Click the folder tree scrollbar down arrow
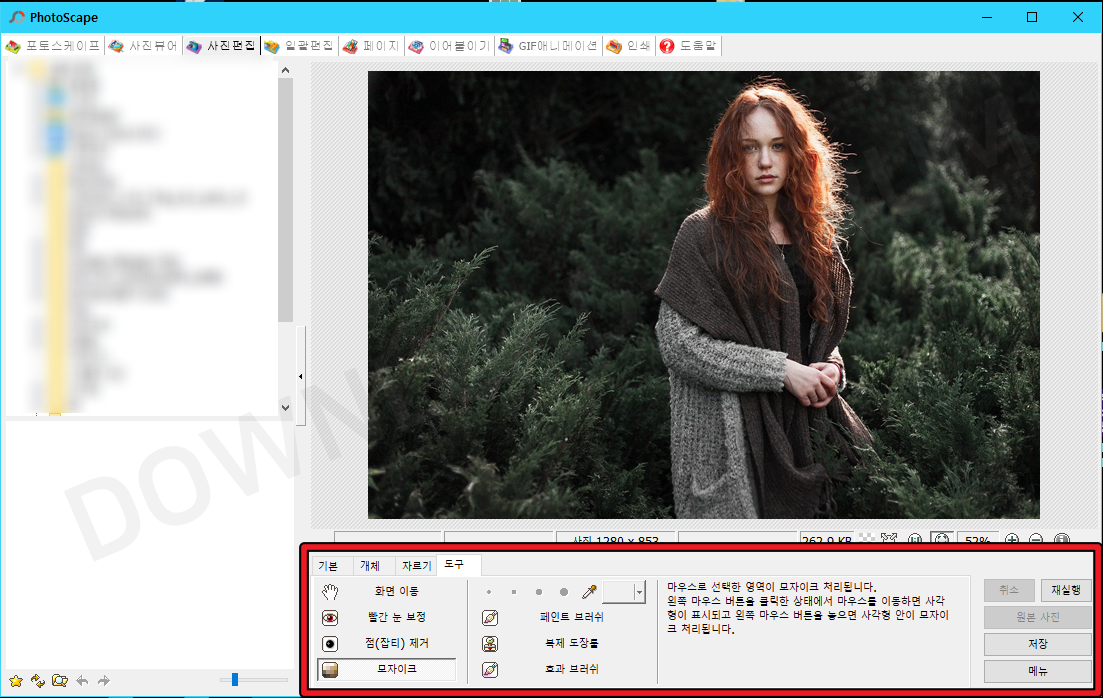Viewport: 1103px width, 698px height. (285, 407)
